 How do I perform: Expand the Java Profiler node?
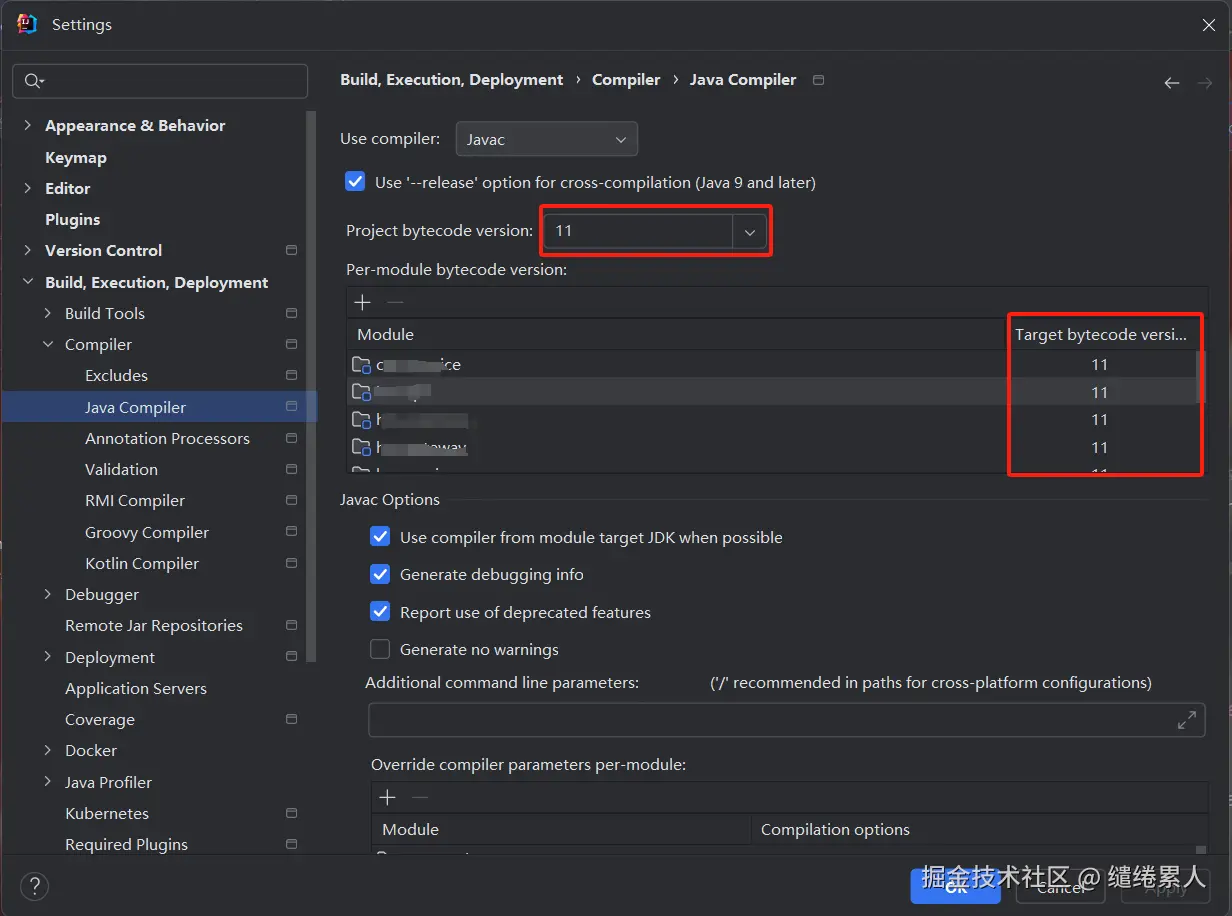point(48,782)
